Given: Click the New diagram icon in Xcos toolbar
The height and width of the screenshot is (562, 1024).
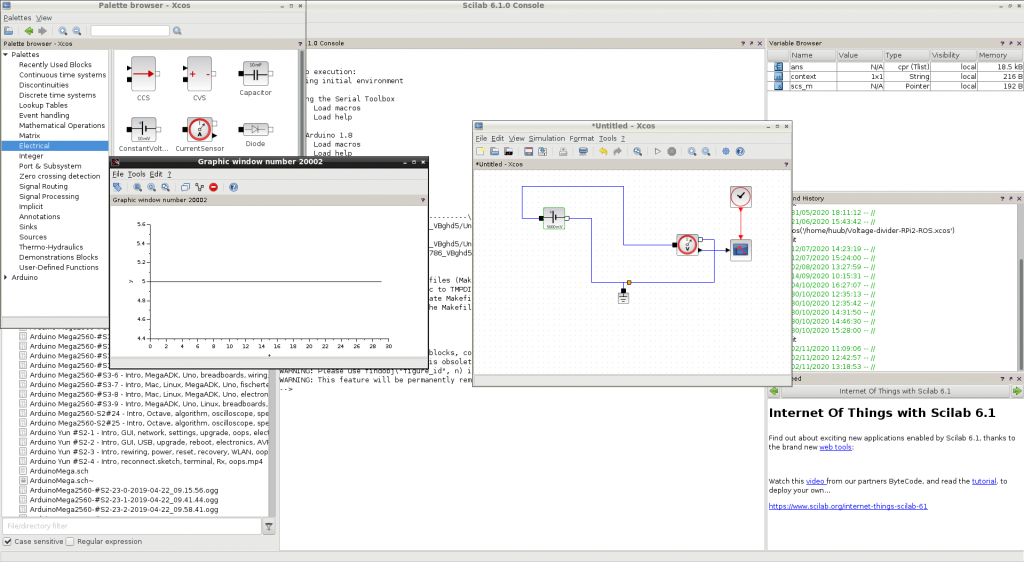Looking at the screenshot, I should (481, 151).
